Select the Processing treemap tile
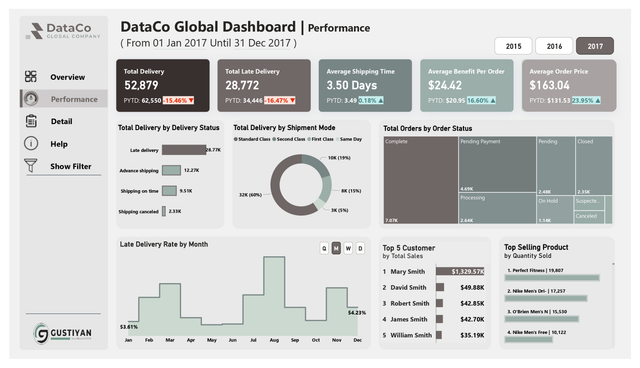The width and height of the screenshot is (640, 368). tap(497, 208)
